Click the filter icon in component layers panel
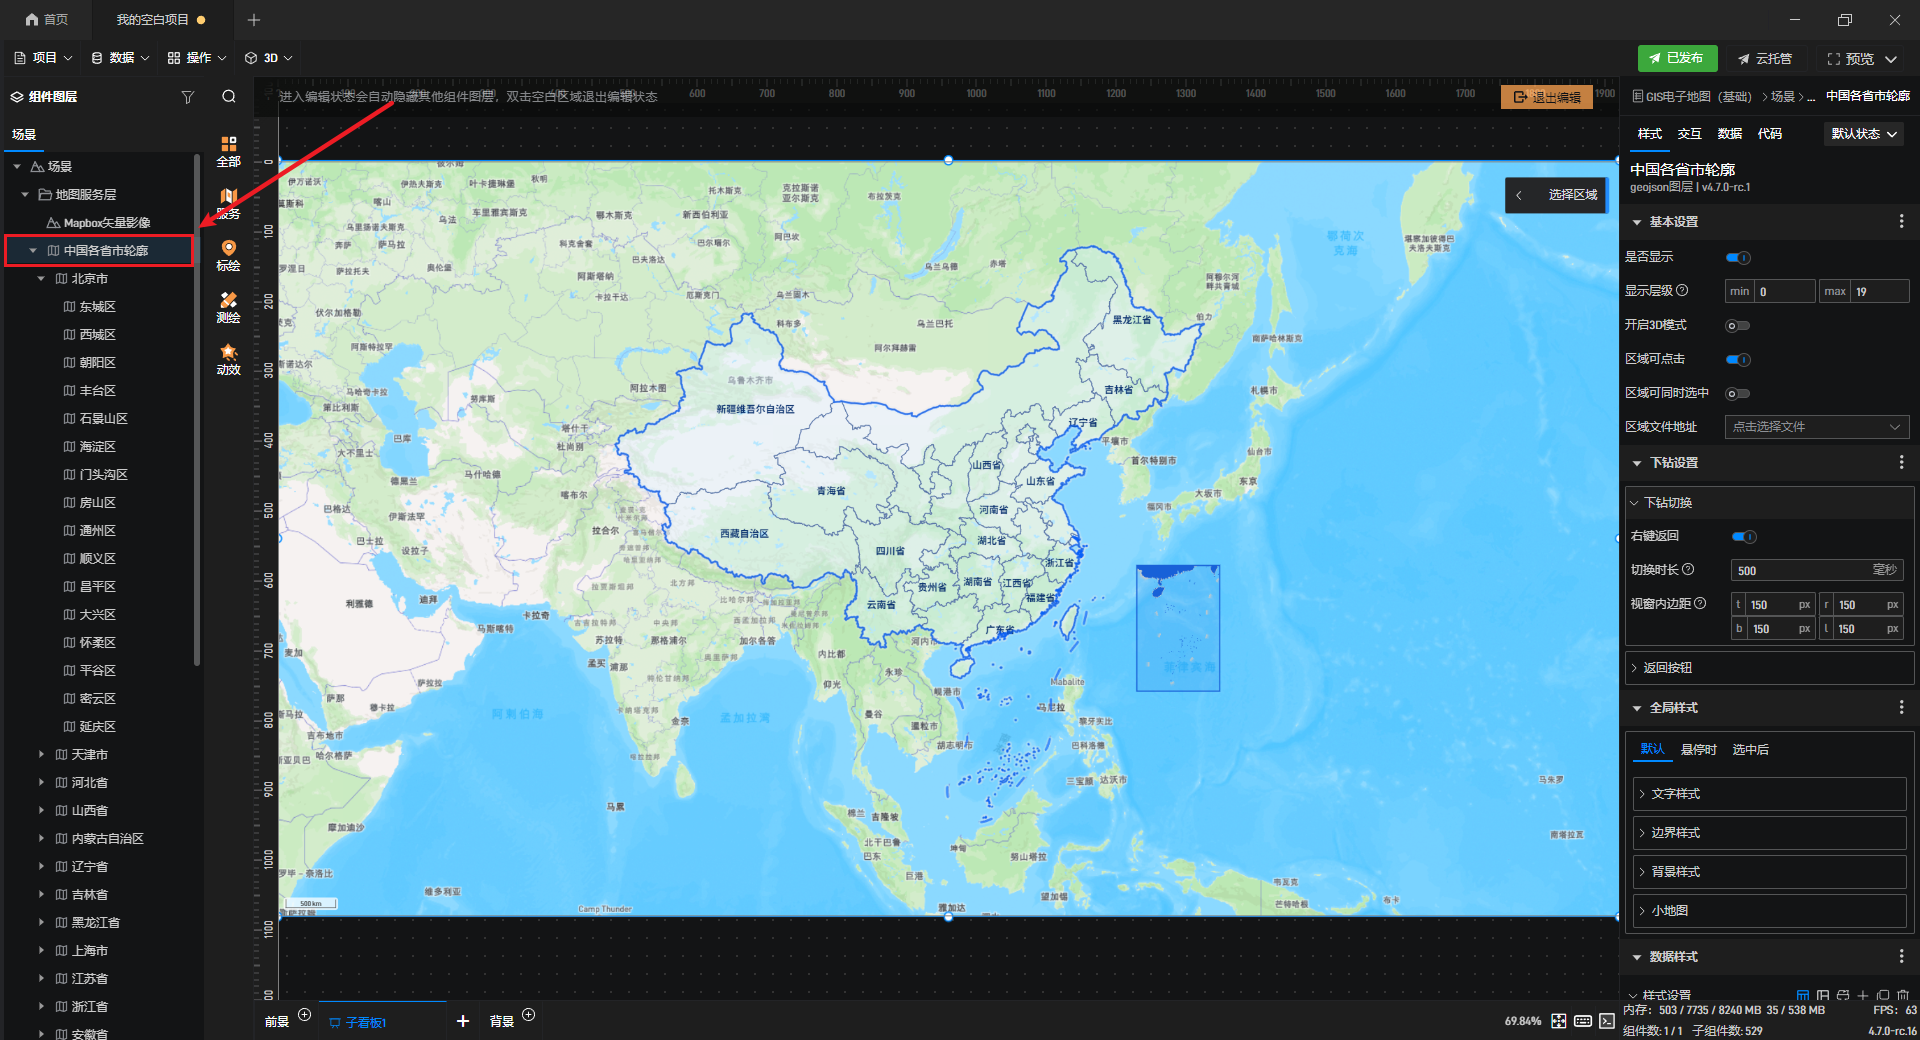1920x1040 pixels. tap(187, 97)
